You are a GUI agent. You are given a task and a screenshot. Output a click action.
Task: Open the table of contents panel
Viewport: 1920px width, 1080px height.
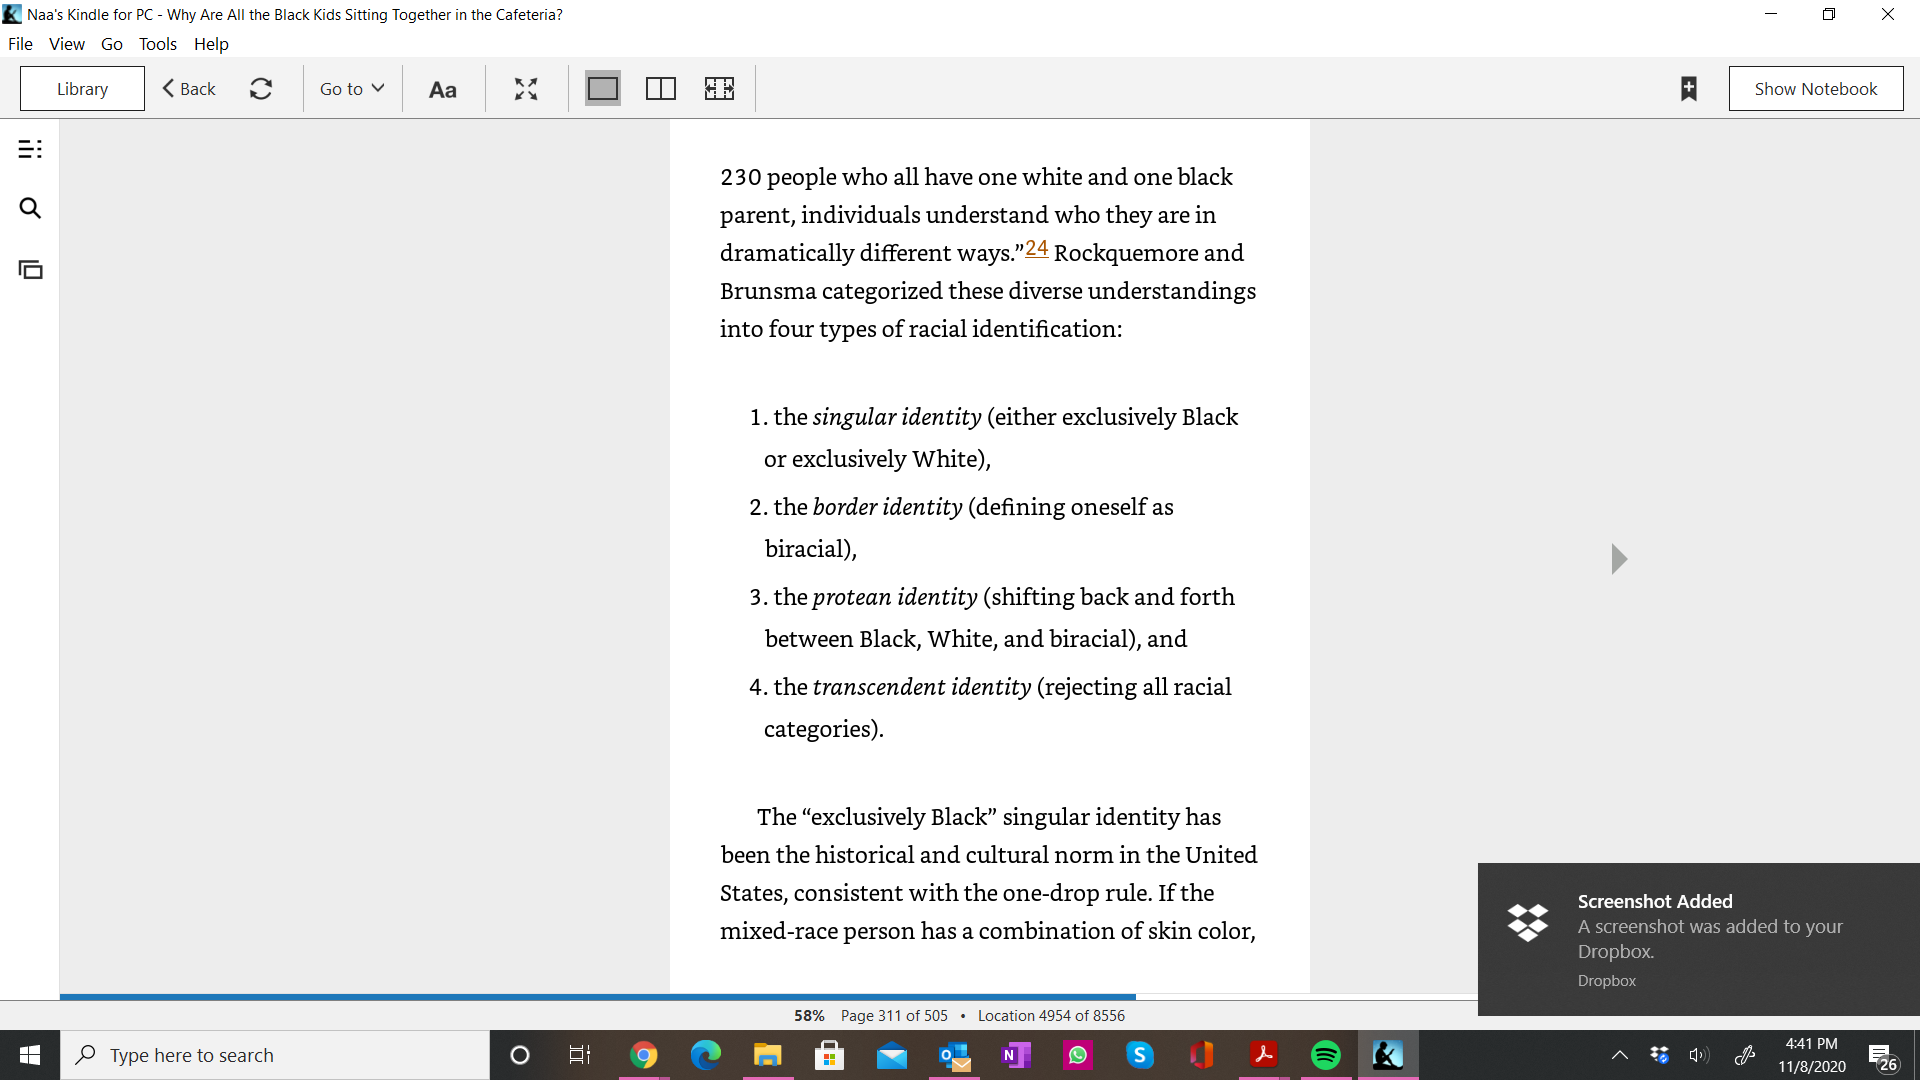click(x=30, y=149)
